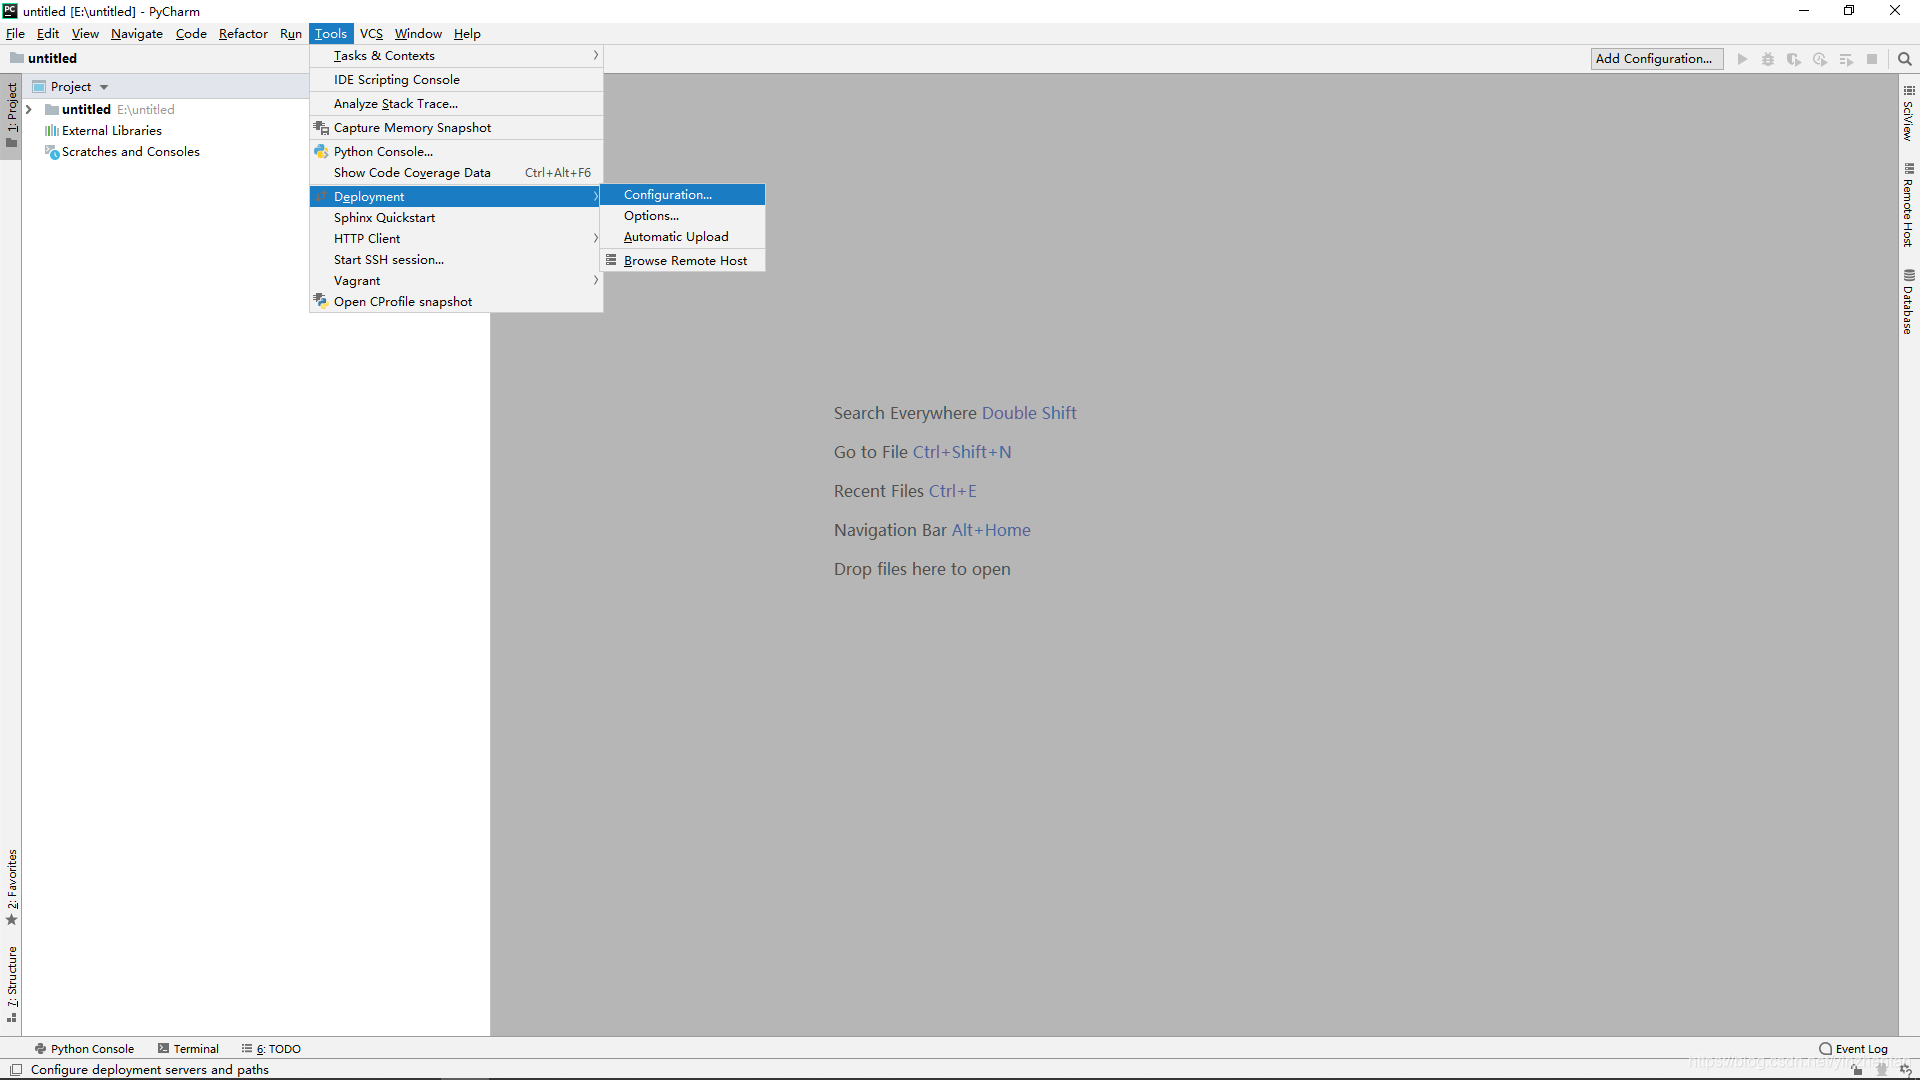Image resolution: width=1920 pixels, height=1080 pixels.
Task: Select the Scratches and Consoles tree item
Action: tap(131, 152)
